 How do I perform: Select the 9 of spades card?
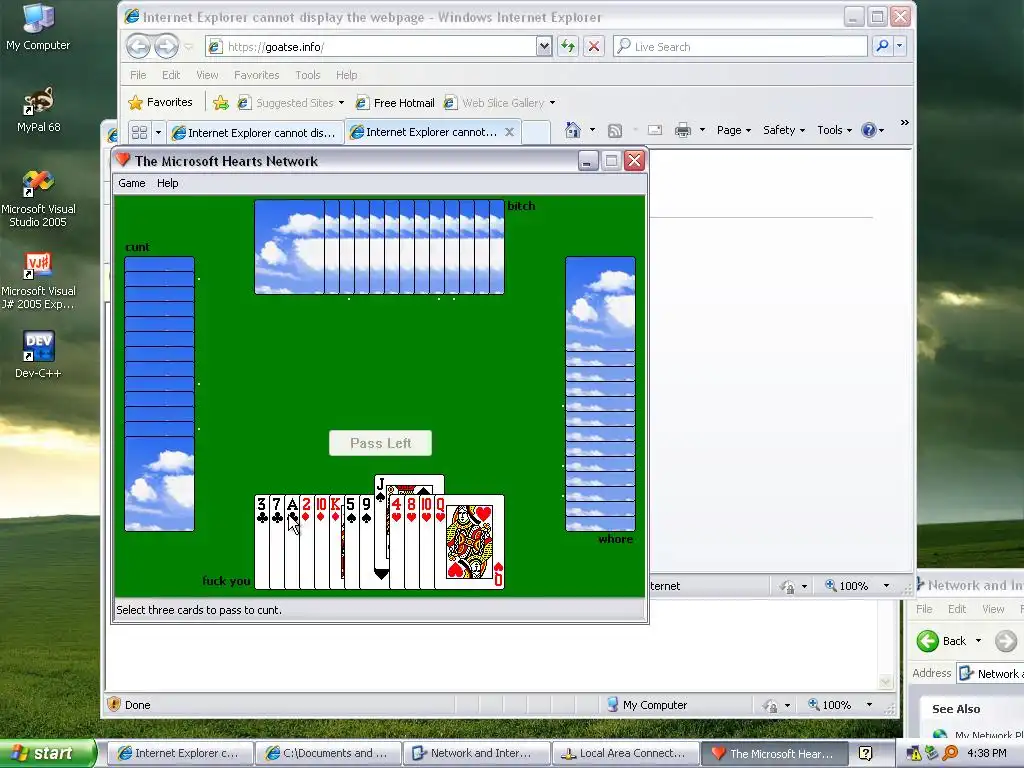click(x=366, y=542)
